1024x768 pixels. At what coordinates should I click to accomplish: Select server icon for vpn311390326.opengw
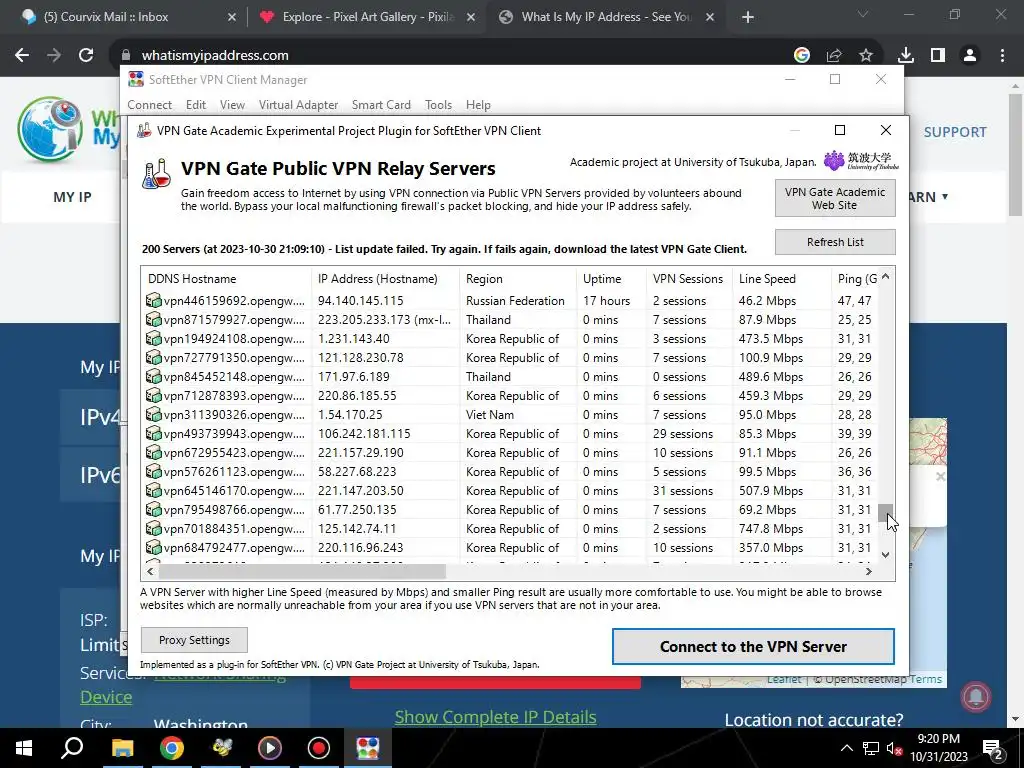pyautogui.click(x=153, y=414)
